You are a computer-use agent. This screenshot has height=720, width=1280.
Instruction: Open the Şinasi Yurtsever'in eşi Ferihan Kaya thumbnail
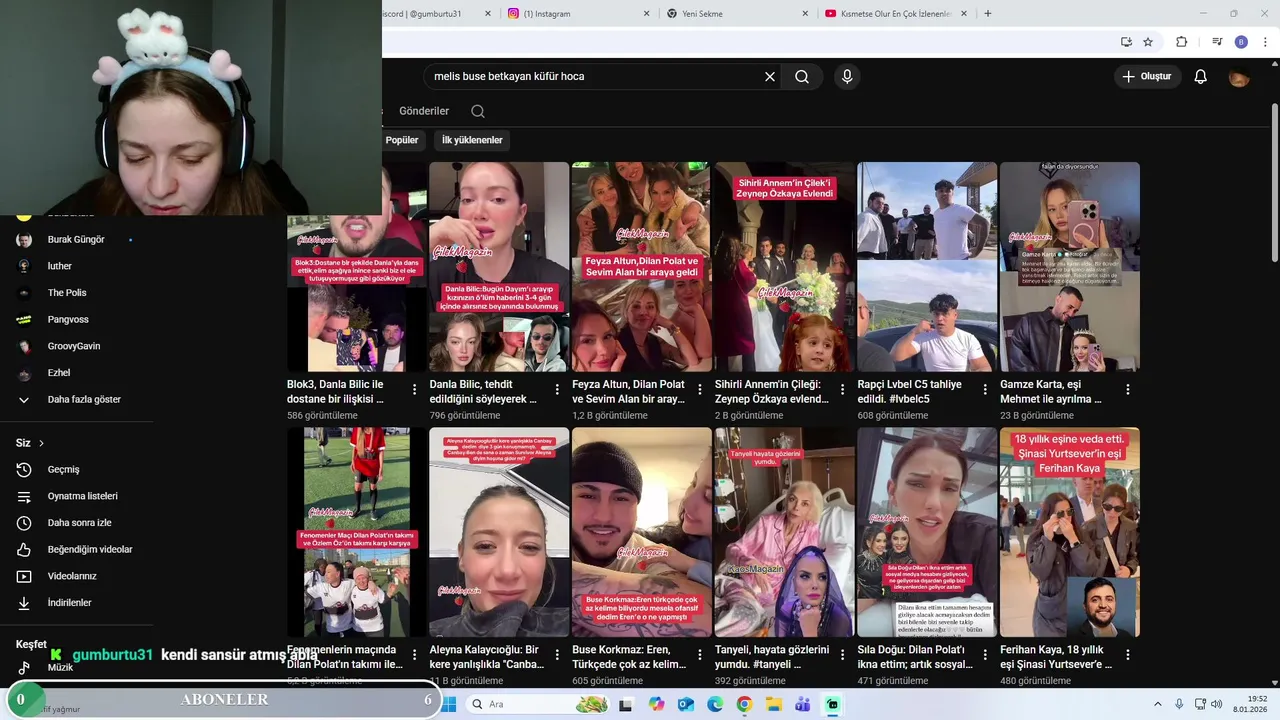tap(1070, 532)
